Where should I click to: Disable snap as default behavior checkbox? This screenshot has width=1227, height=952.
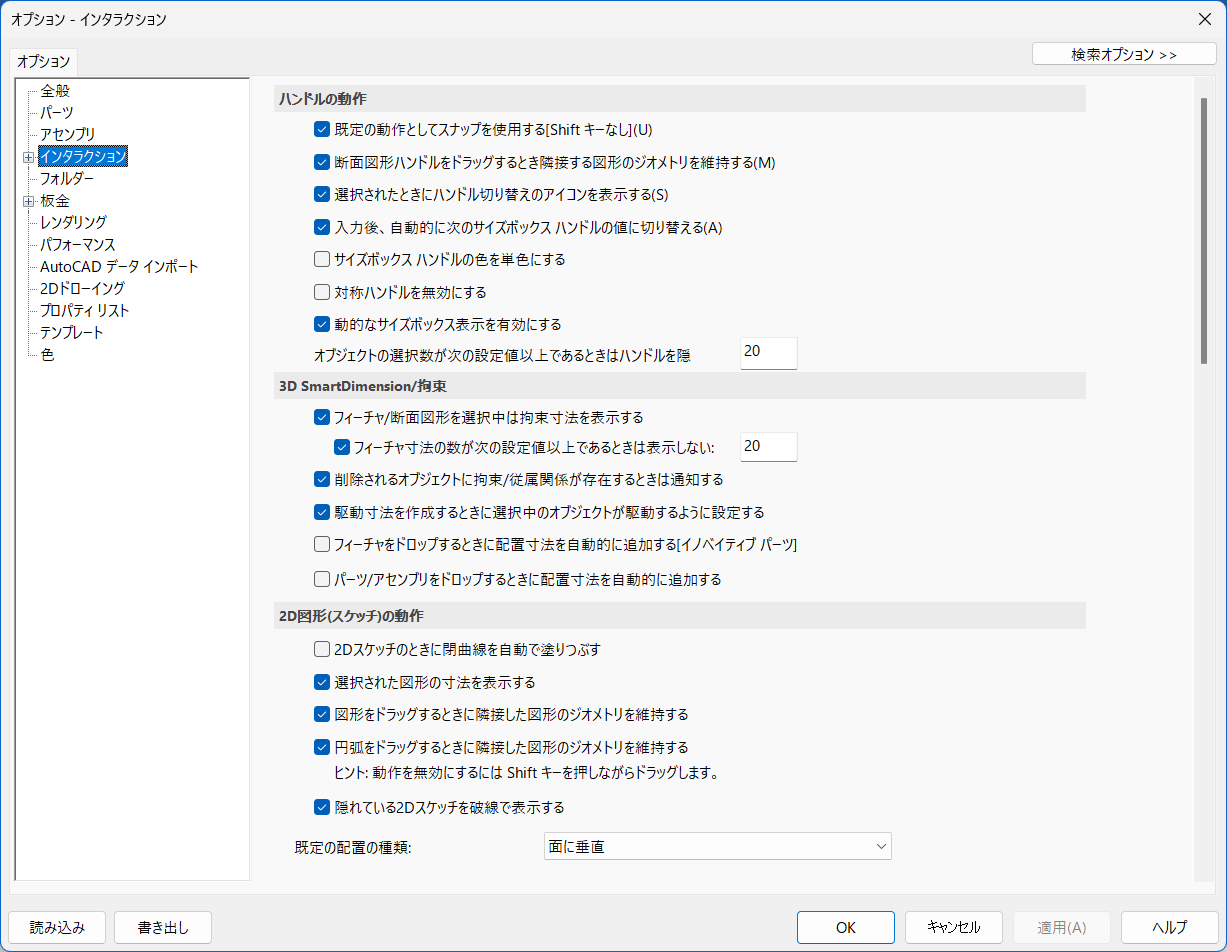[322, 128]
